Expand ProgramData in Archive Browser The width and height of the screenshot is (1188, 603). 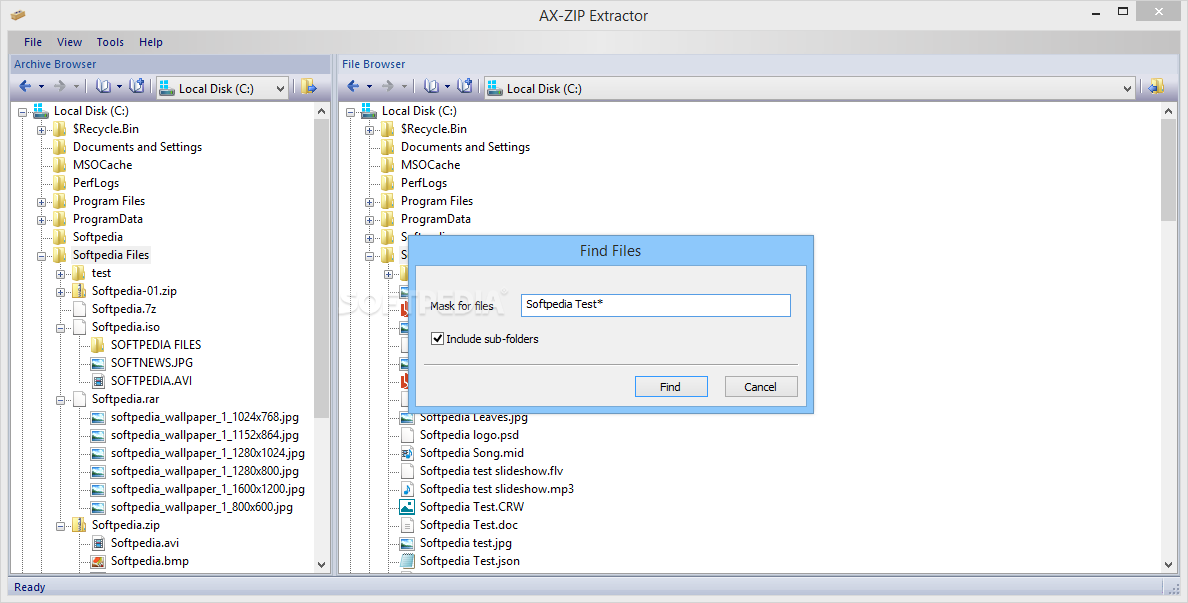tap(42, 220)
